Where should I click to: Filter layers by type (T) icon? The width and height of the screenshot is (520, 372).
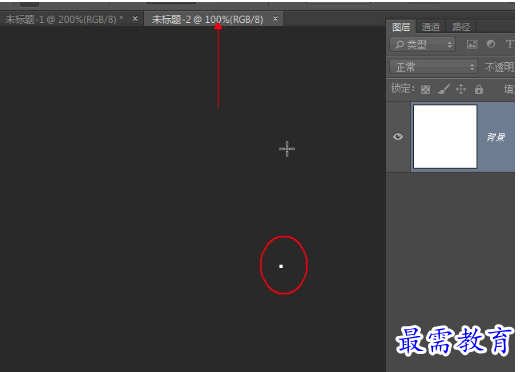[x=510, y=44]
